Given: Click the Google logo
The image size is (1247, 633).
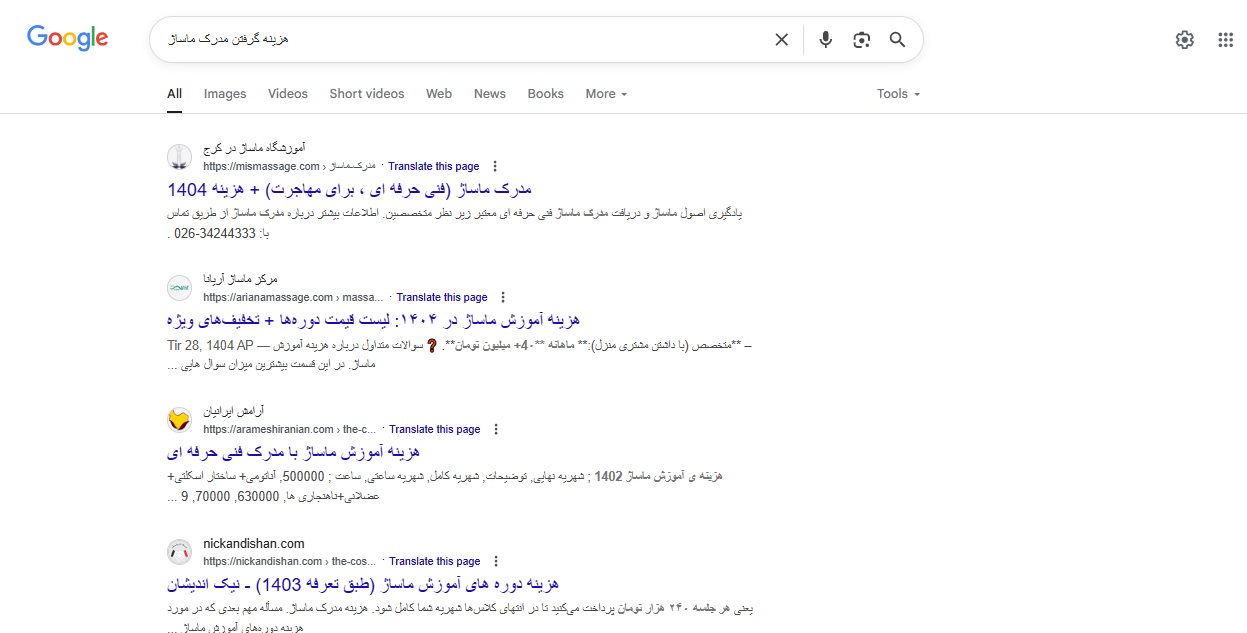Looking at the screenshot, I should point(67,38).
